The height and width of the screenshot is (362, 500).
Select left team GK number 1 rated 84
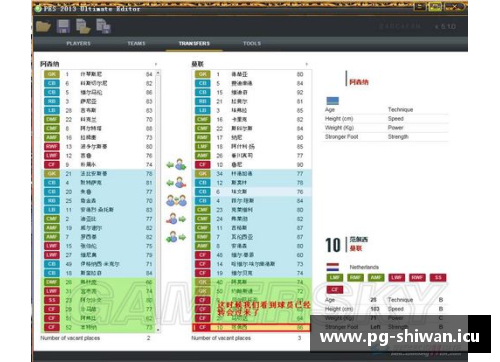point(98,74)
